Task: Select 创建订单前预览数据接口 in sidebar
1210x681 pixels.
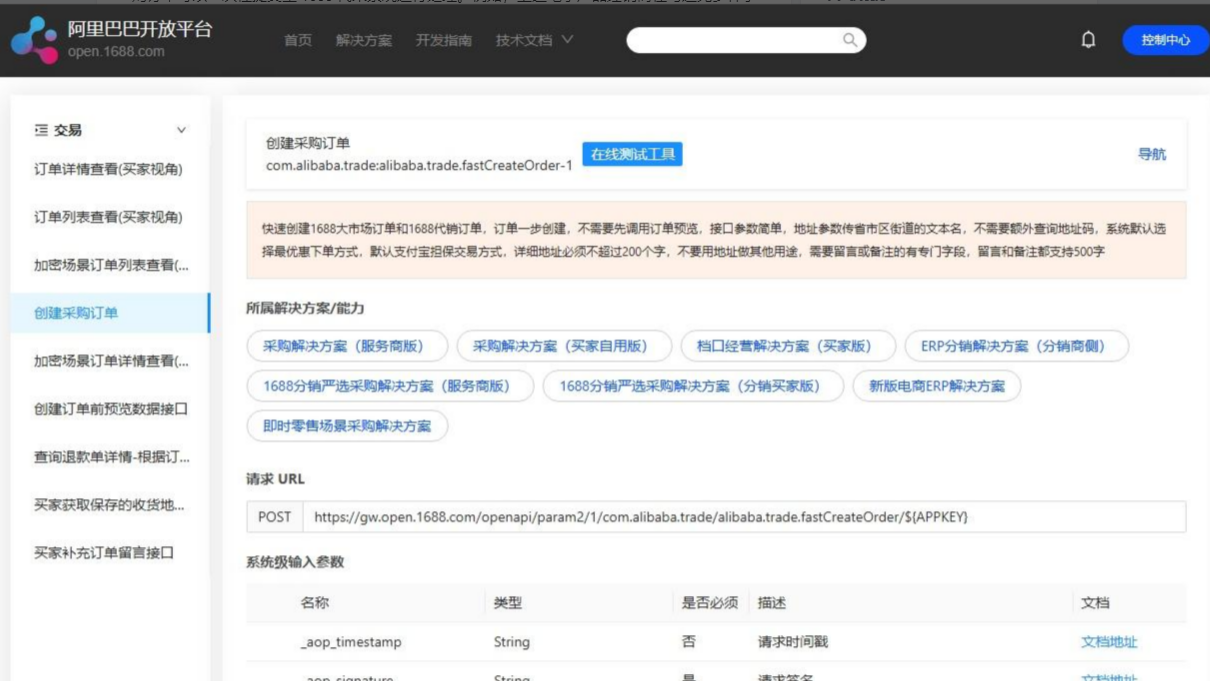Action: (x=111, y=409)
